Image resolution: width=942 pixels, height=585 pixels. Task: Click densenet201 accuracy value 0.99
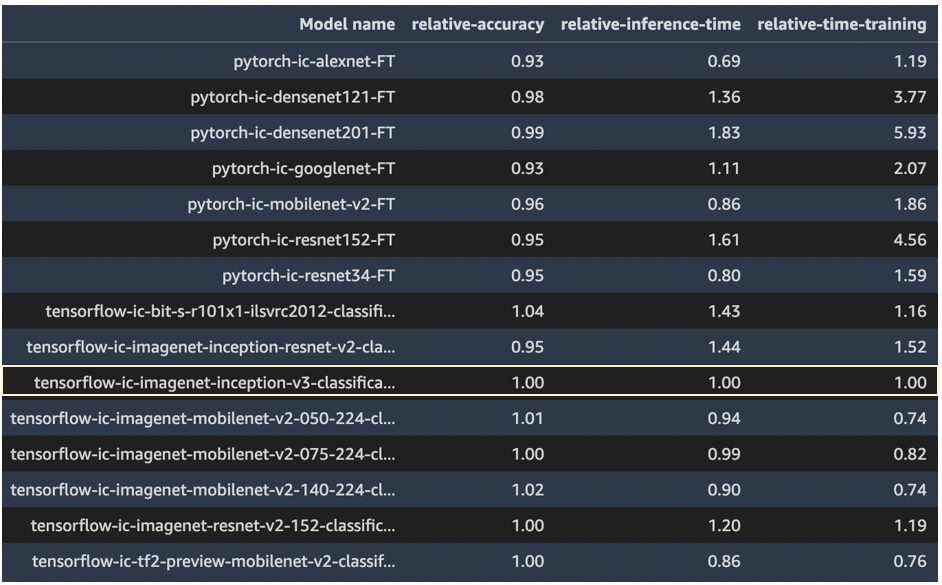pyautogui.click(x=527, y=133)
